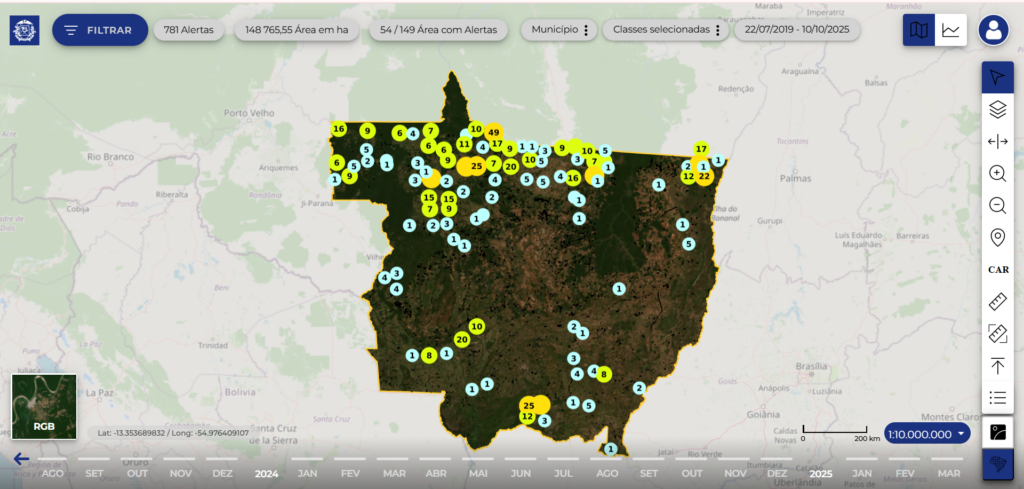Expand the Classes selecionadas menu
This screenshot has height=489, width=1024.
pyautogui.click(x=667, y=30)
